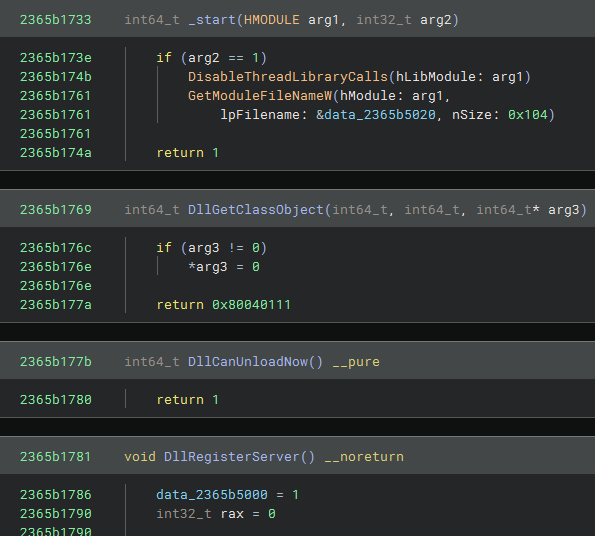Click 'return 1' in _start function
The image size is (595, 536).
(x=187, y=153)
